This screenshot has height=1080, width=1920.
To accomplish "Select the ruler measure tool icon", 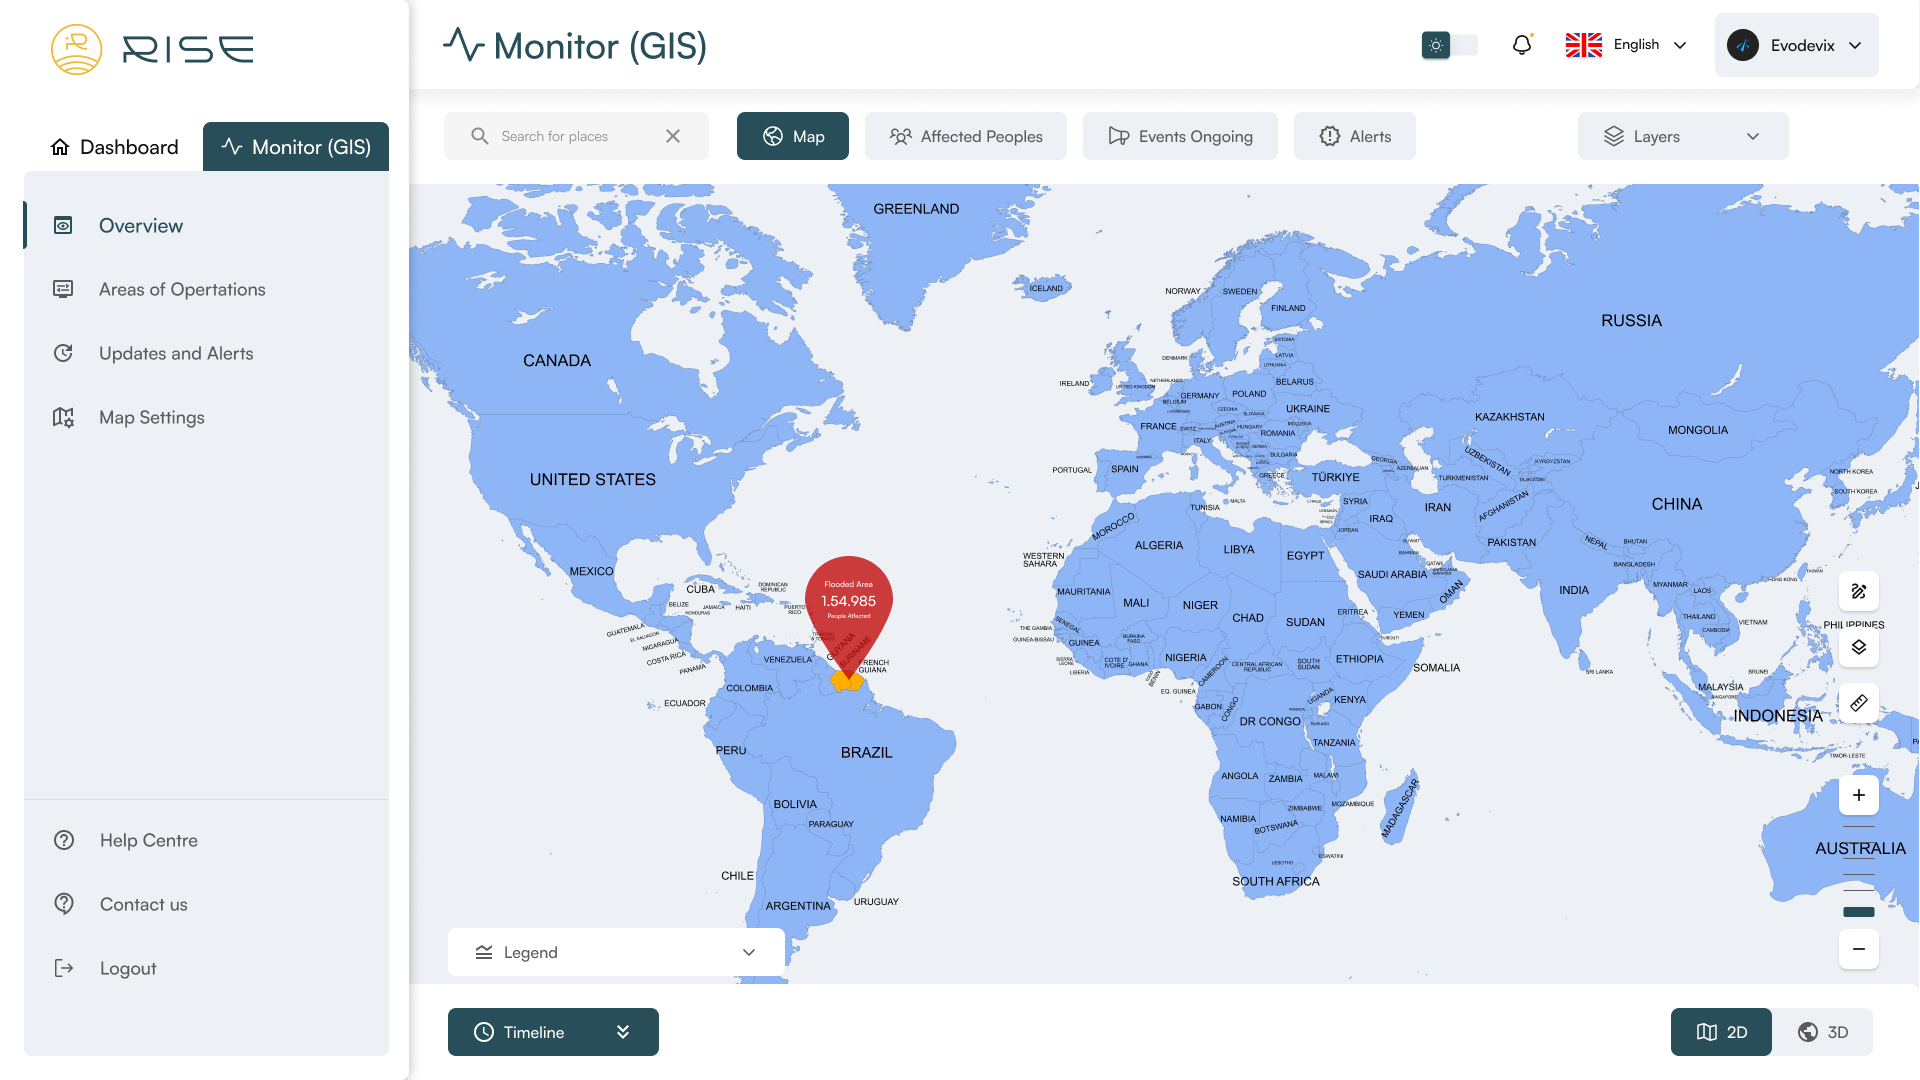I will (x=1858, y=703).
